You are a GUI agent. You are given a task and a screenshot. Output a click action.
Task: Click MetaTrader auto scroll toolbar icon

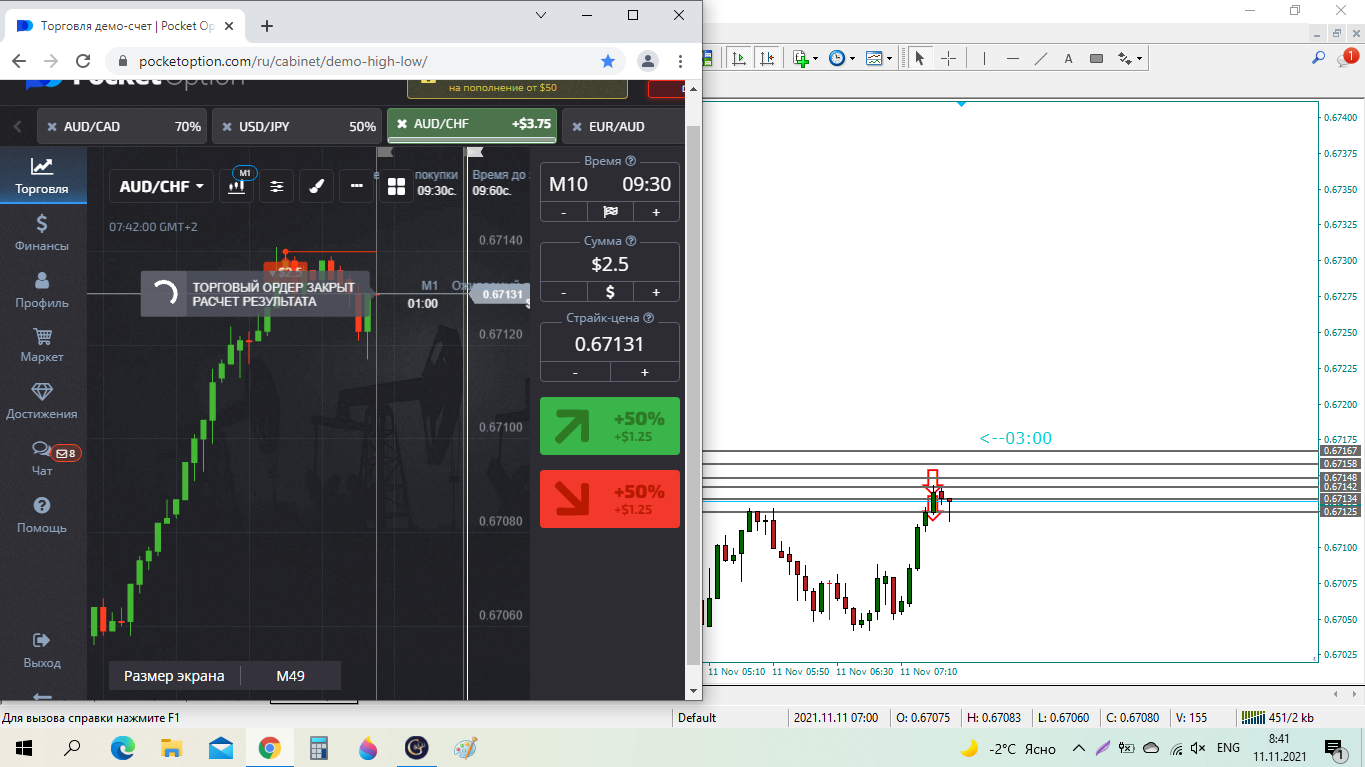coord(739,58)
